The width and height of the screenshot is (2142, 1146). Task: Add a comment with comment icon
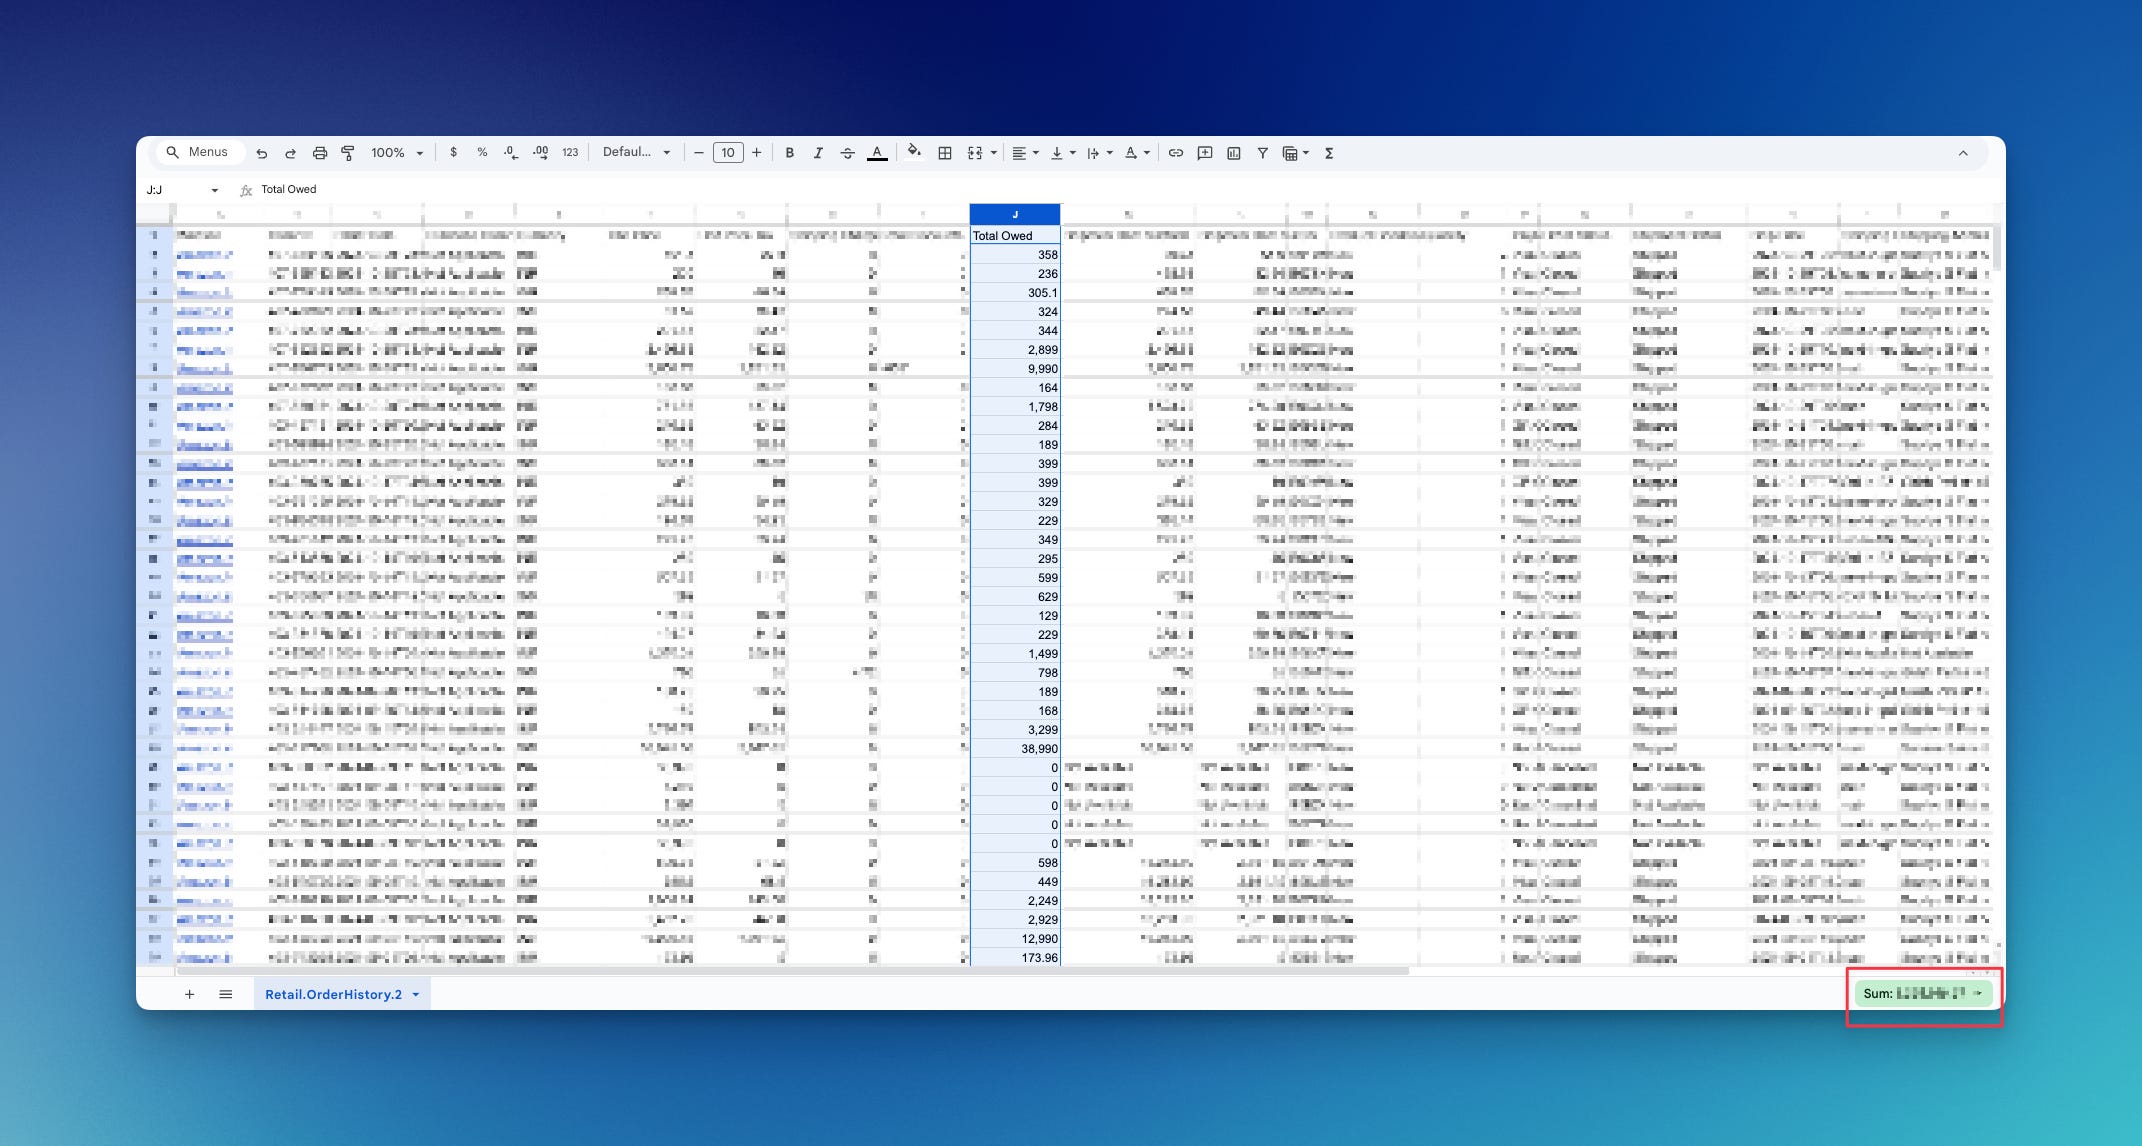1205,153
